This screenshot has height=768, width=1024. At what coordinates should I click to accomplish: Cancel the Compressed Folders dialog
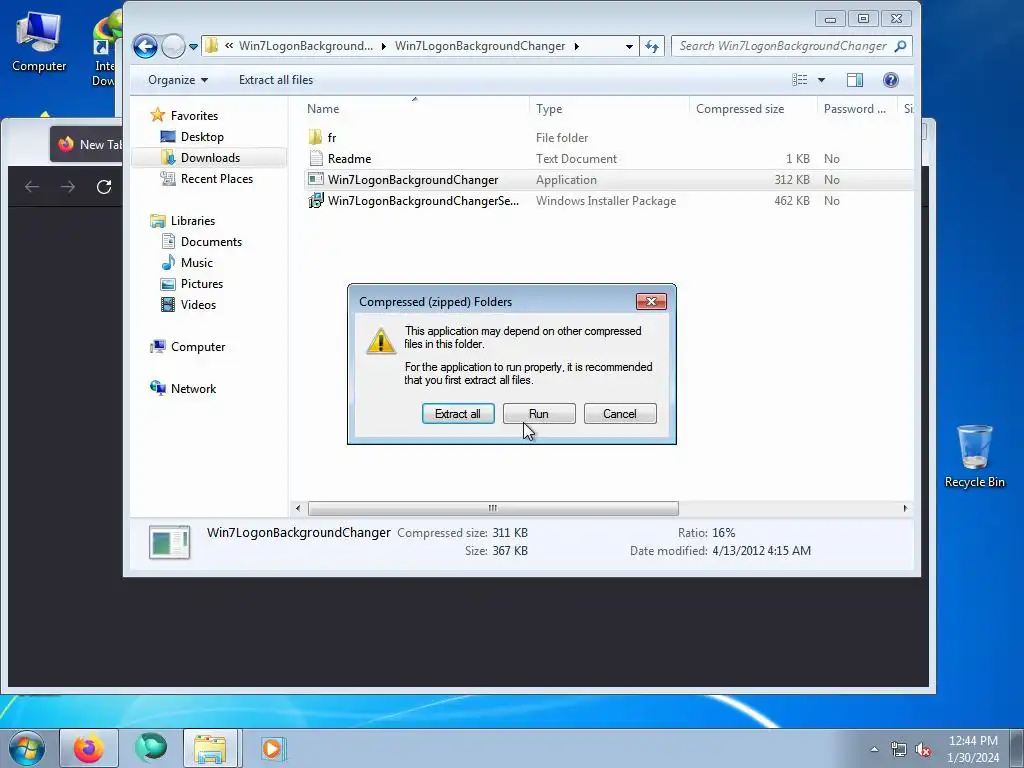(620, 414)
